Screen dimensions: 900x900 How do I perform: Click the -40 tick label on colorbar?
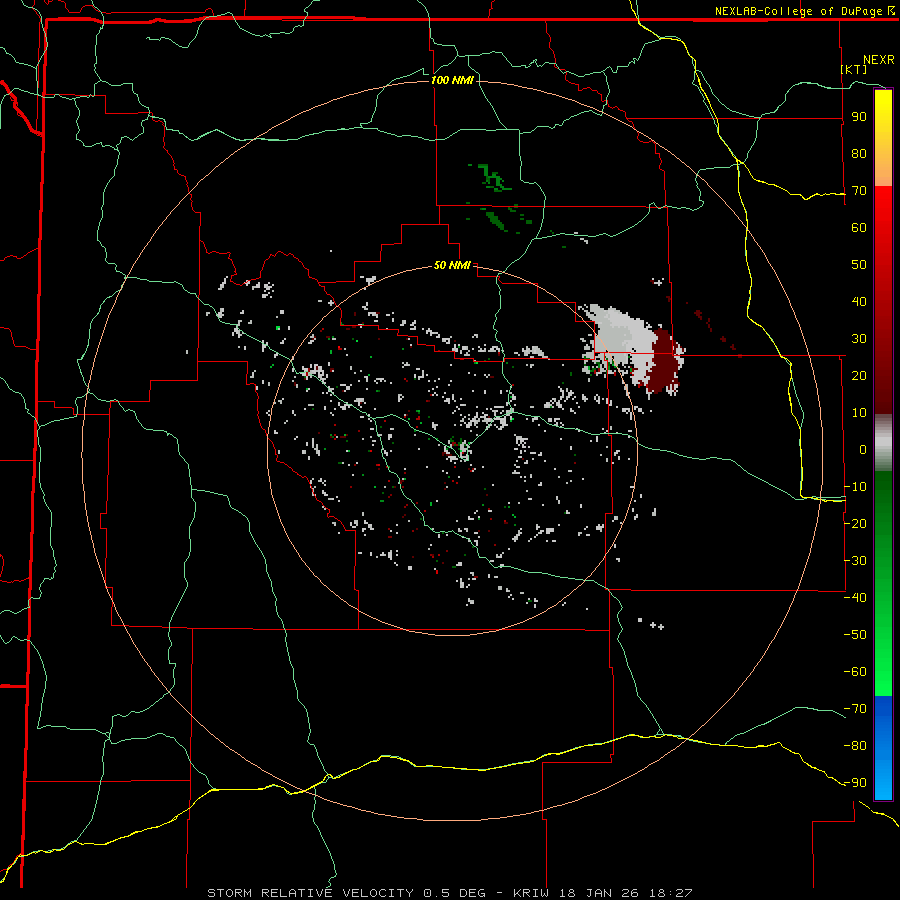855,598
